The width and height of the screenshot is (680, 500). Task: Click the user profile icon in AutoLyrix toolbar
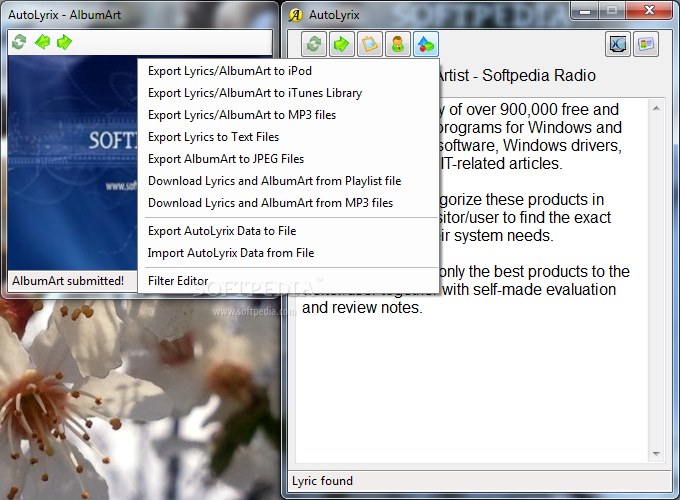[397, 44]
